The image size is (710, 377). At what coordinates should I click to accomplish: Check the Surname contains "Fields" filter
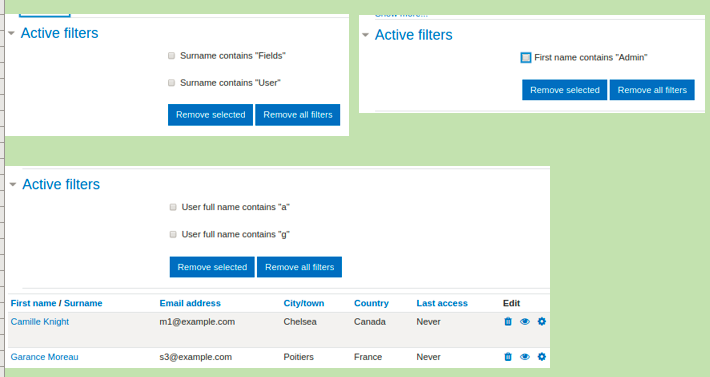[x=171, y=56]
